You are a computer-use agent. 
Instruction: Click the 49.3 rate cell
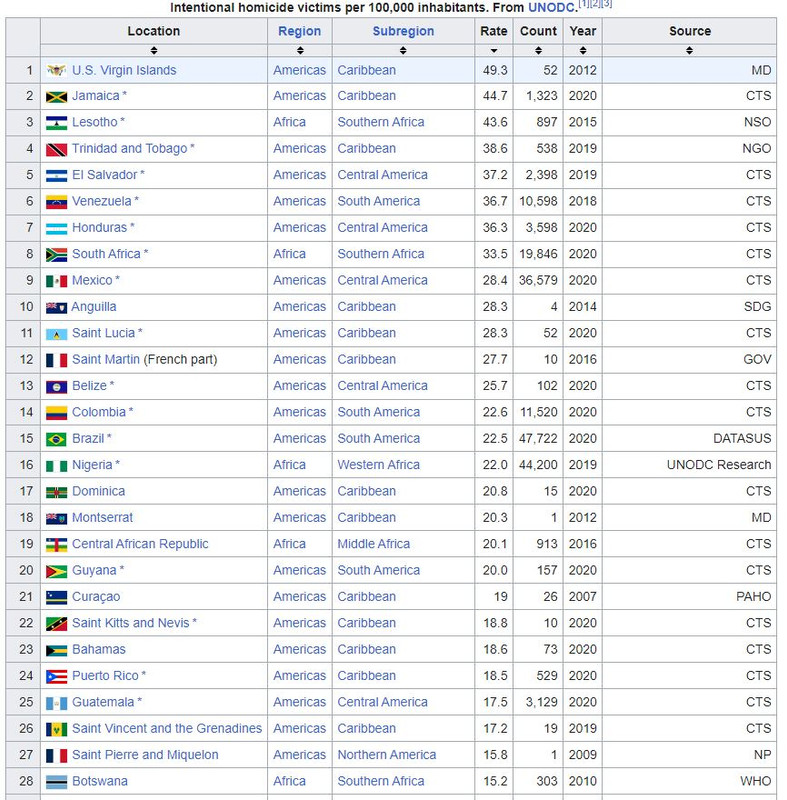494,70
